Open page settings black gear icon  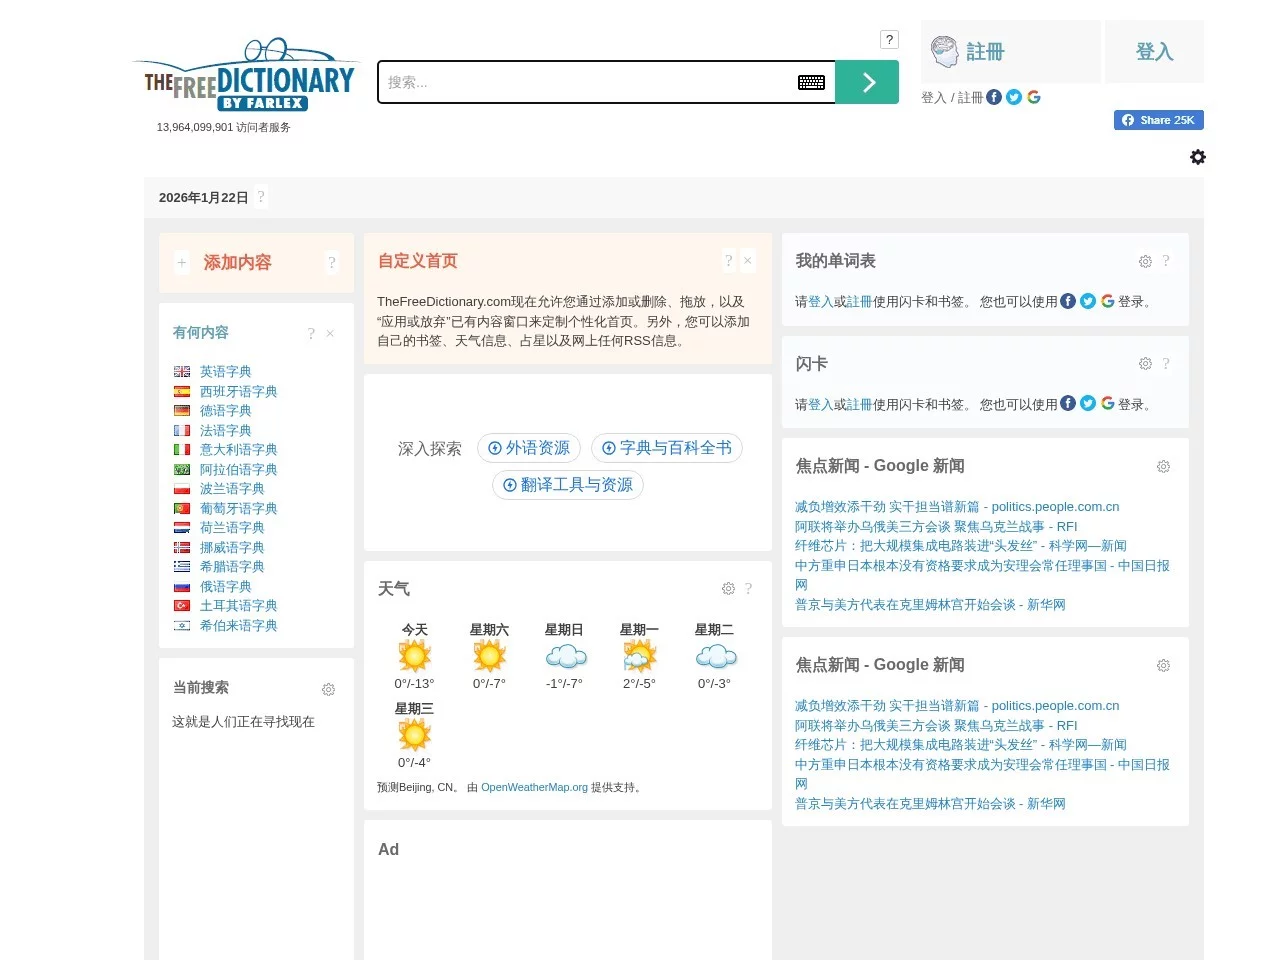coord(1197,157)
